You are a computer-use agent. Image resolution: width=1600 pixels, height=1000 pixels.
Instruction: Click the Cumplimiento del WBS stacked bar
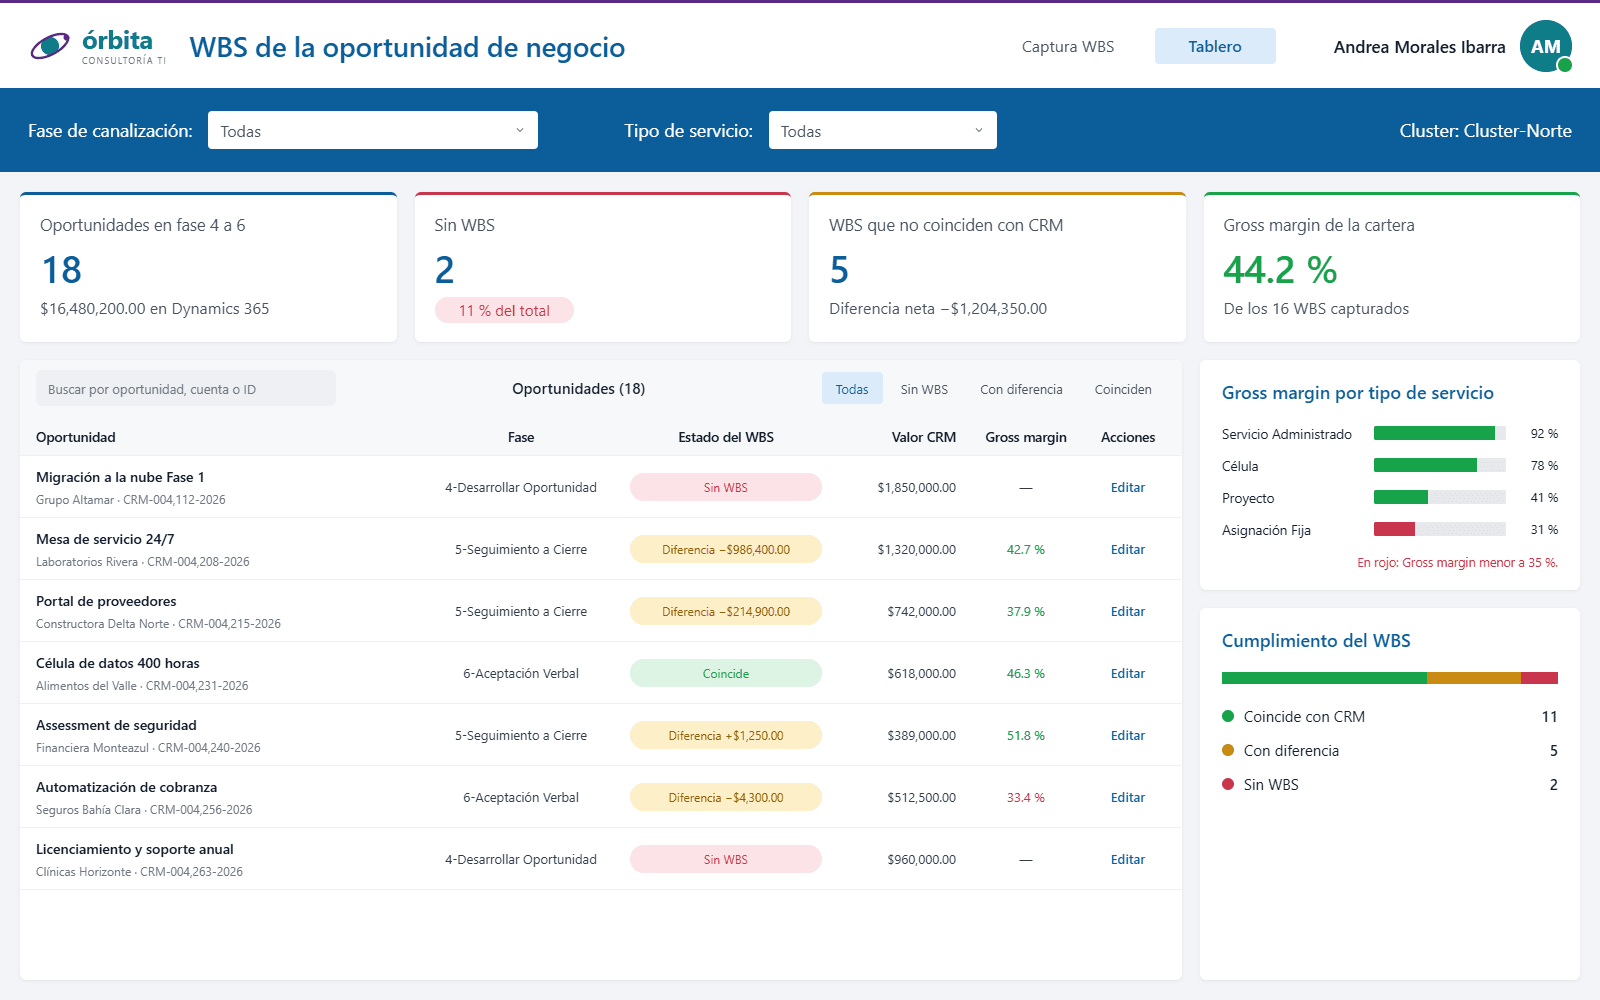point(1390,678)
